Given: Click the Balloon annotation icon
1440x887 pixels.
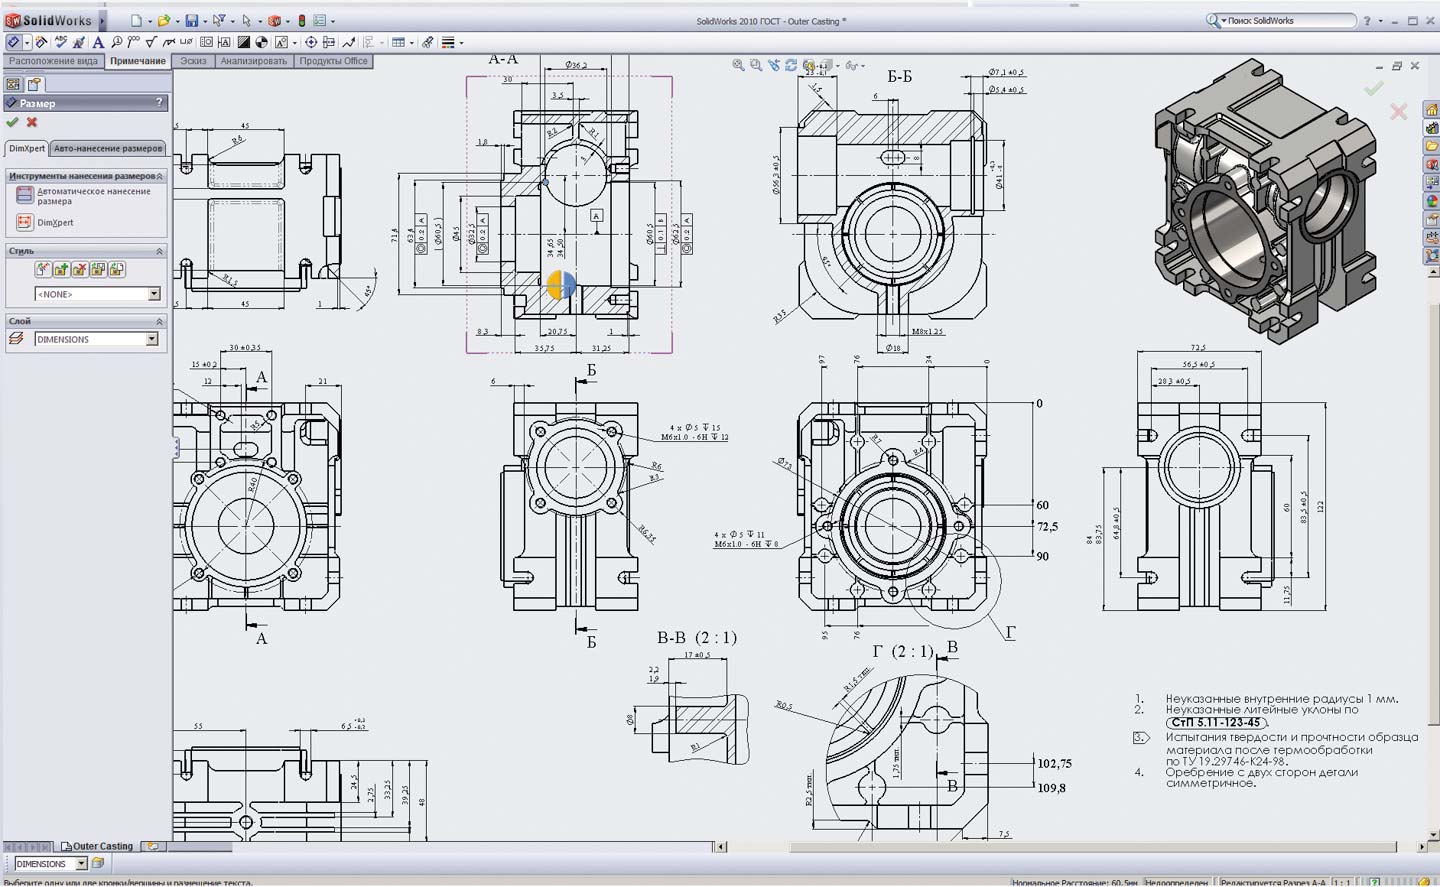Looking at the screenshot, I should point(117,42).
